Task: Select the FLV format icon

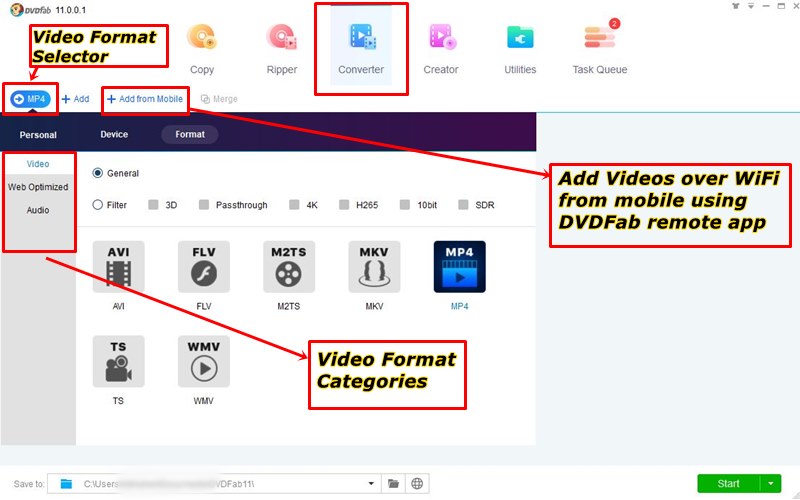Action: tap(204, 267)
